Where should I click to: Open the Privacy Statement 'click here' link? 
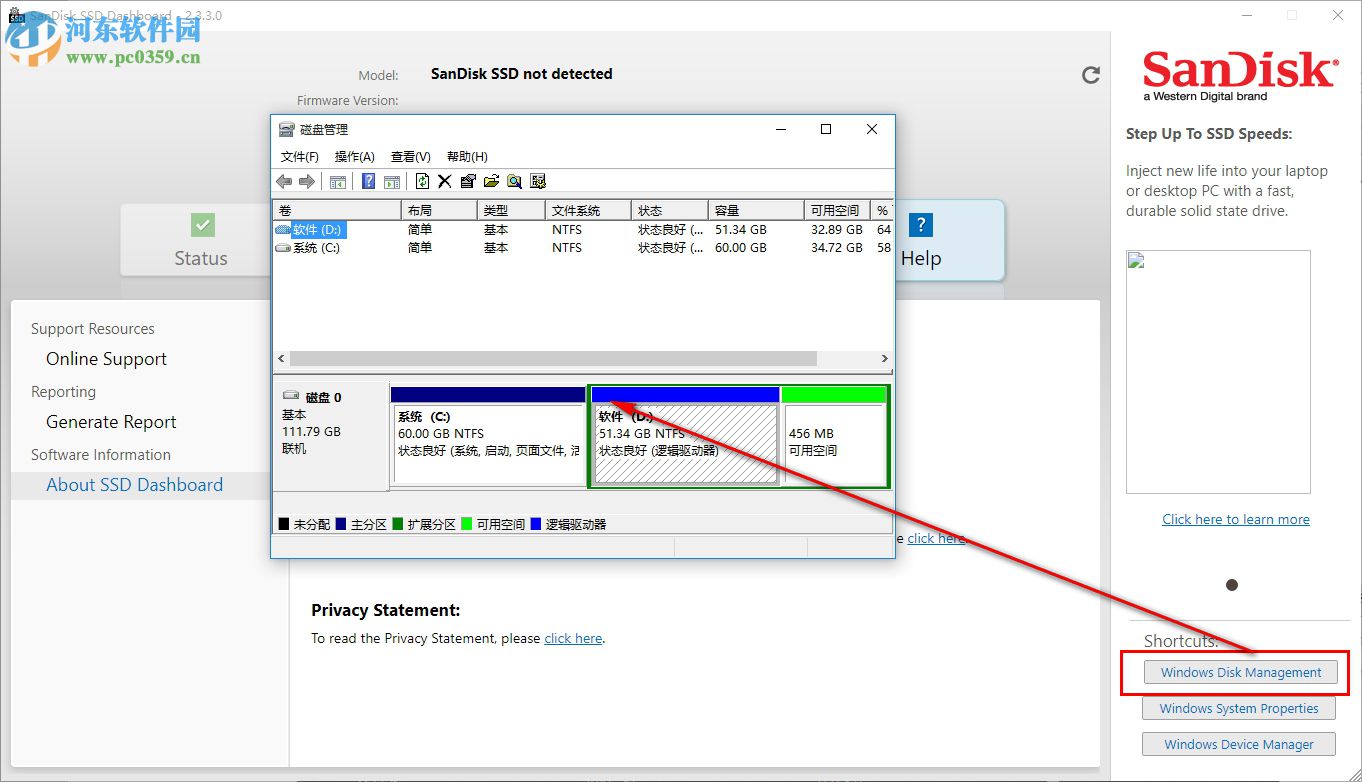click(x=573, y=638)
